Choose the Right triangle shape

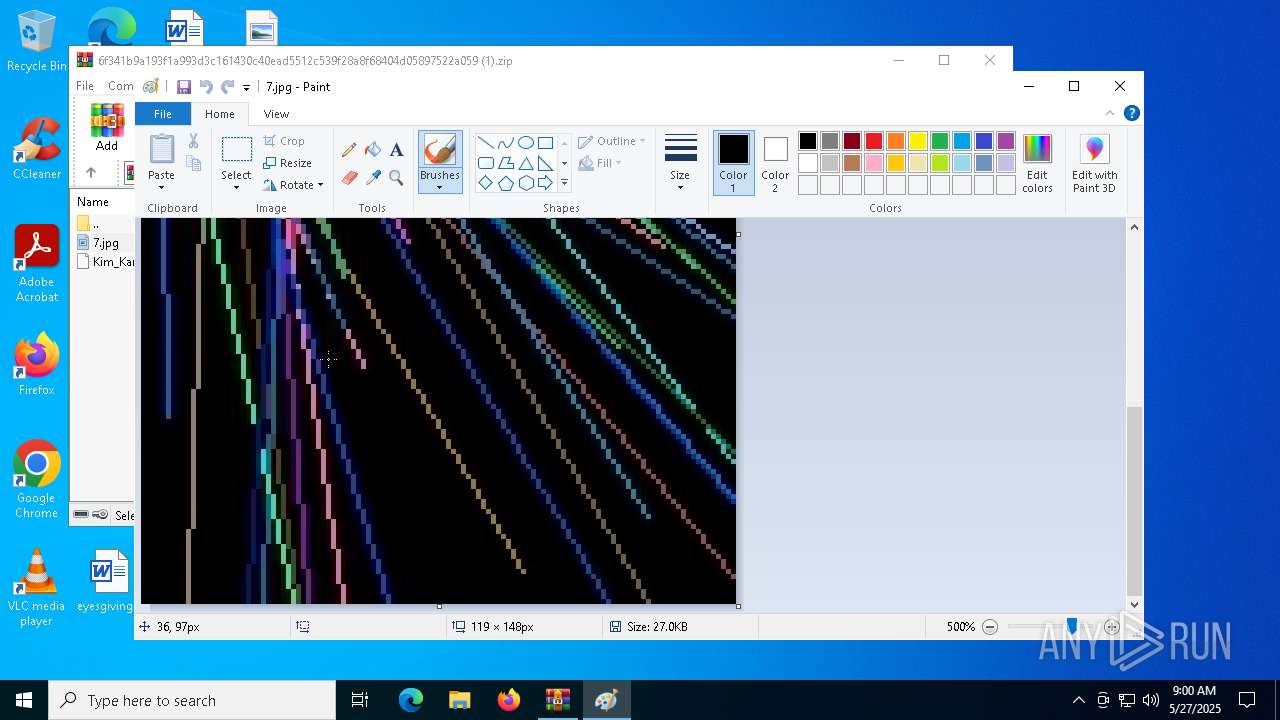point(545,163)
